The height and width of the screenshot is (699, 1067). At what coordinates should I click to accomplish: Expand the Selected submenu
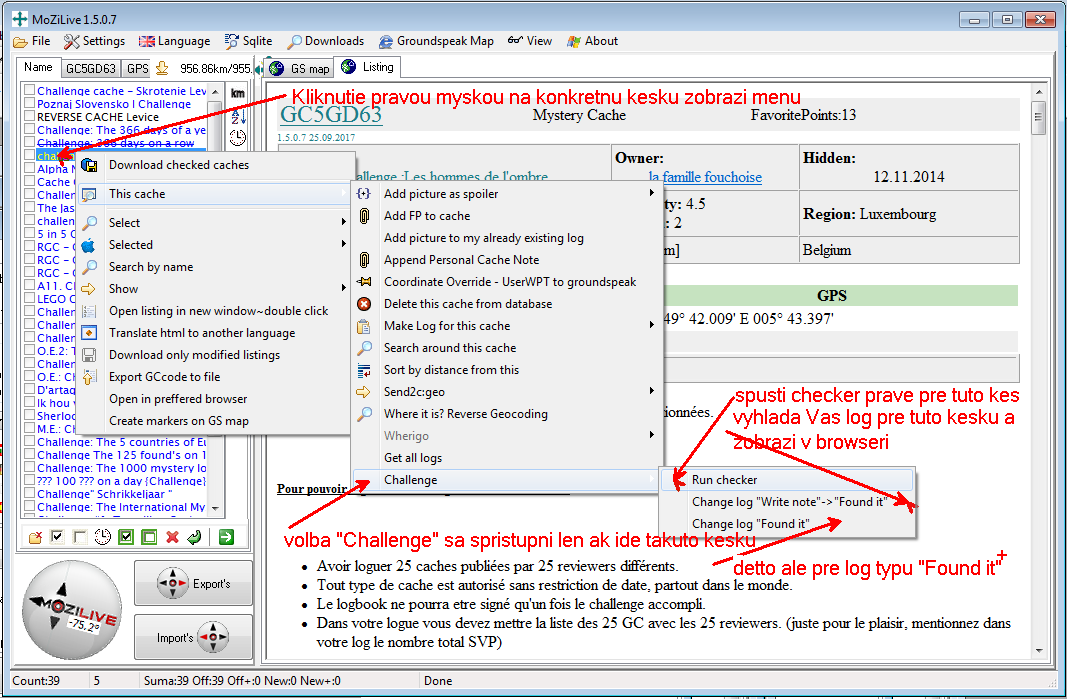pos(344,244)
